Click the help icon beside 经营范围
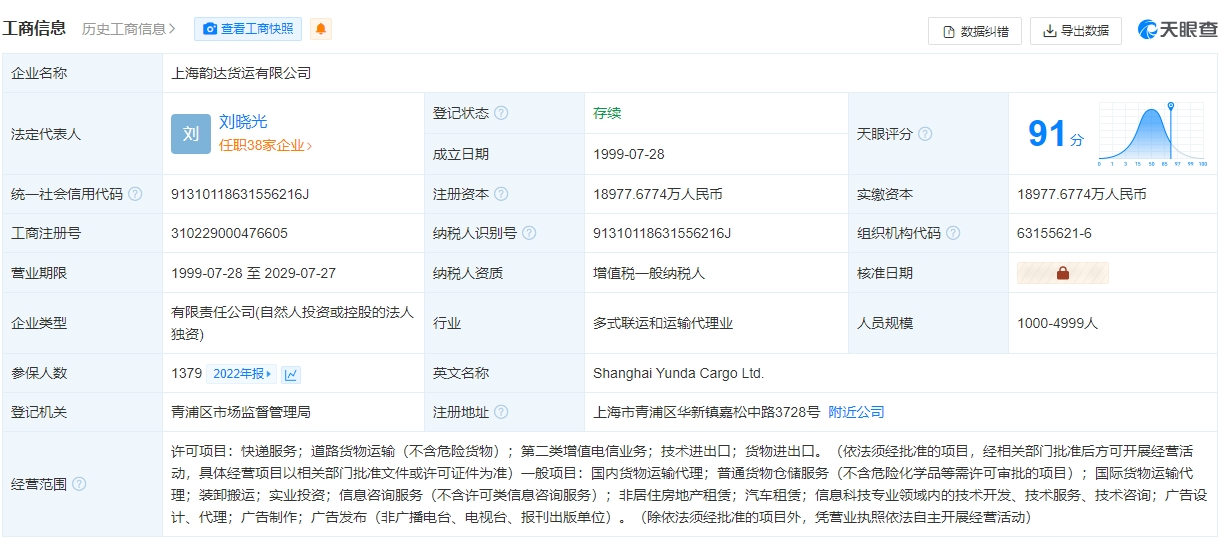The width and height of the screenshot is (1225, 547). point(79,484)
